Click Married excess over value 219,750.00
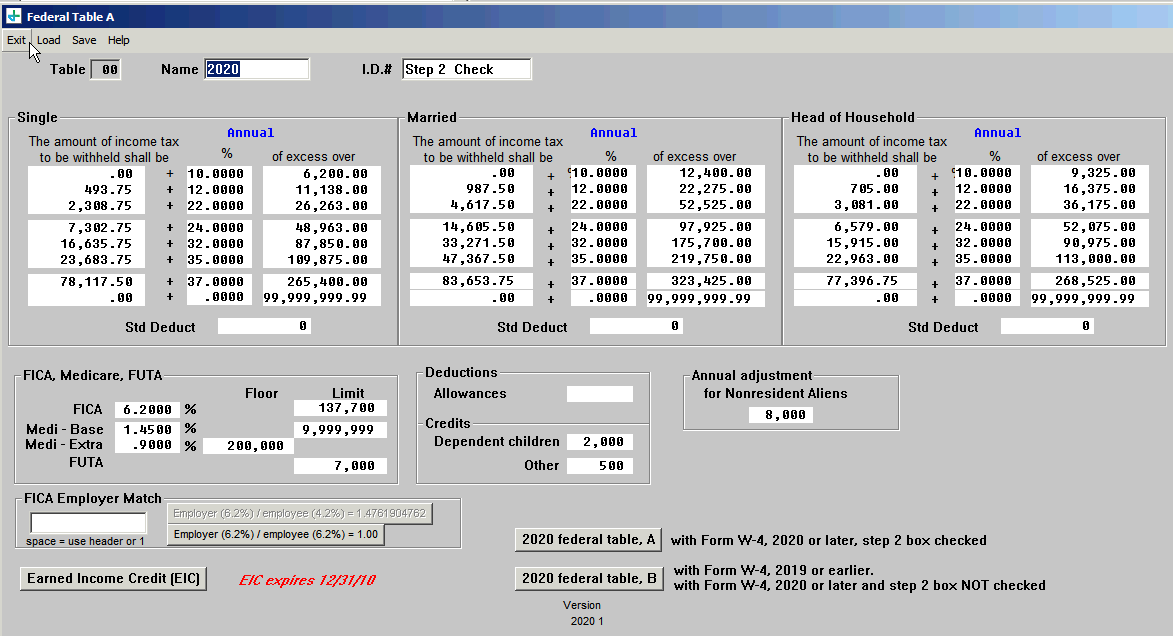The height and width of the screenshot is (636, 1173). 705,259
